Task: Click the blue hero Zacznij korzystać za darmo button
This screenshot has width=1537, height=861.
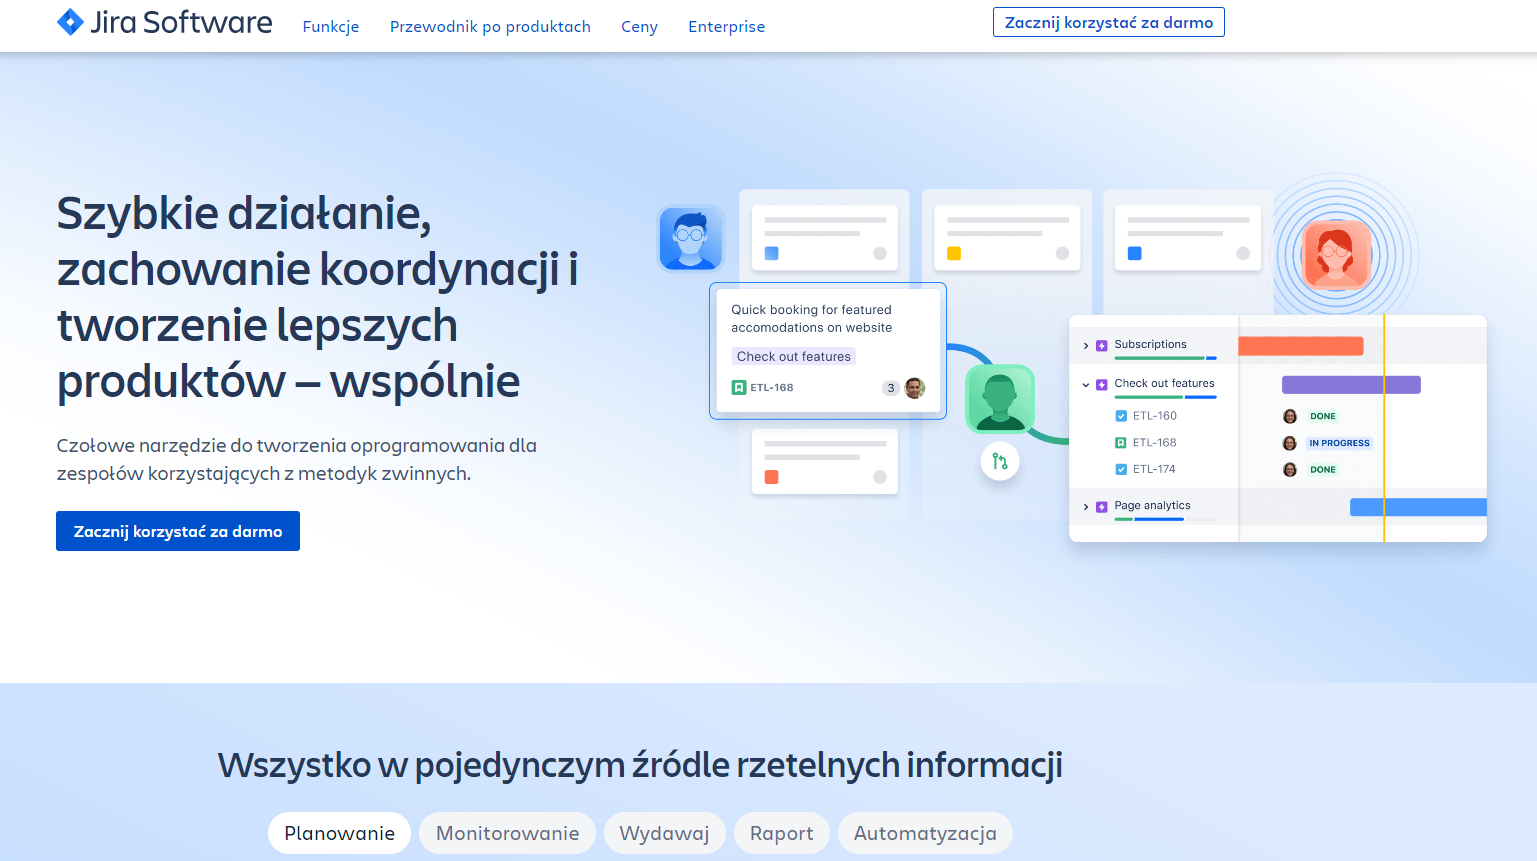Action: click(178, 531)
